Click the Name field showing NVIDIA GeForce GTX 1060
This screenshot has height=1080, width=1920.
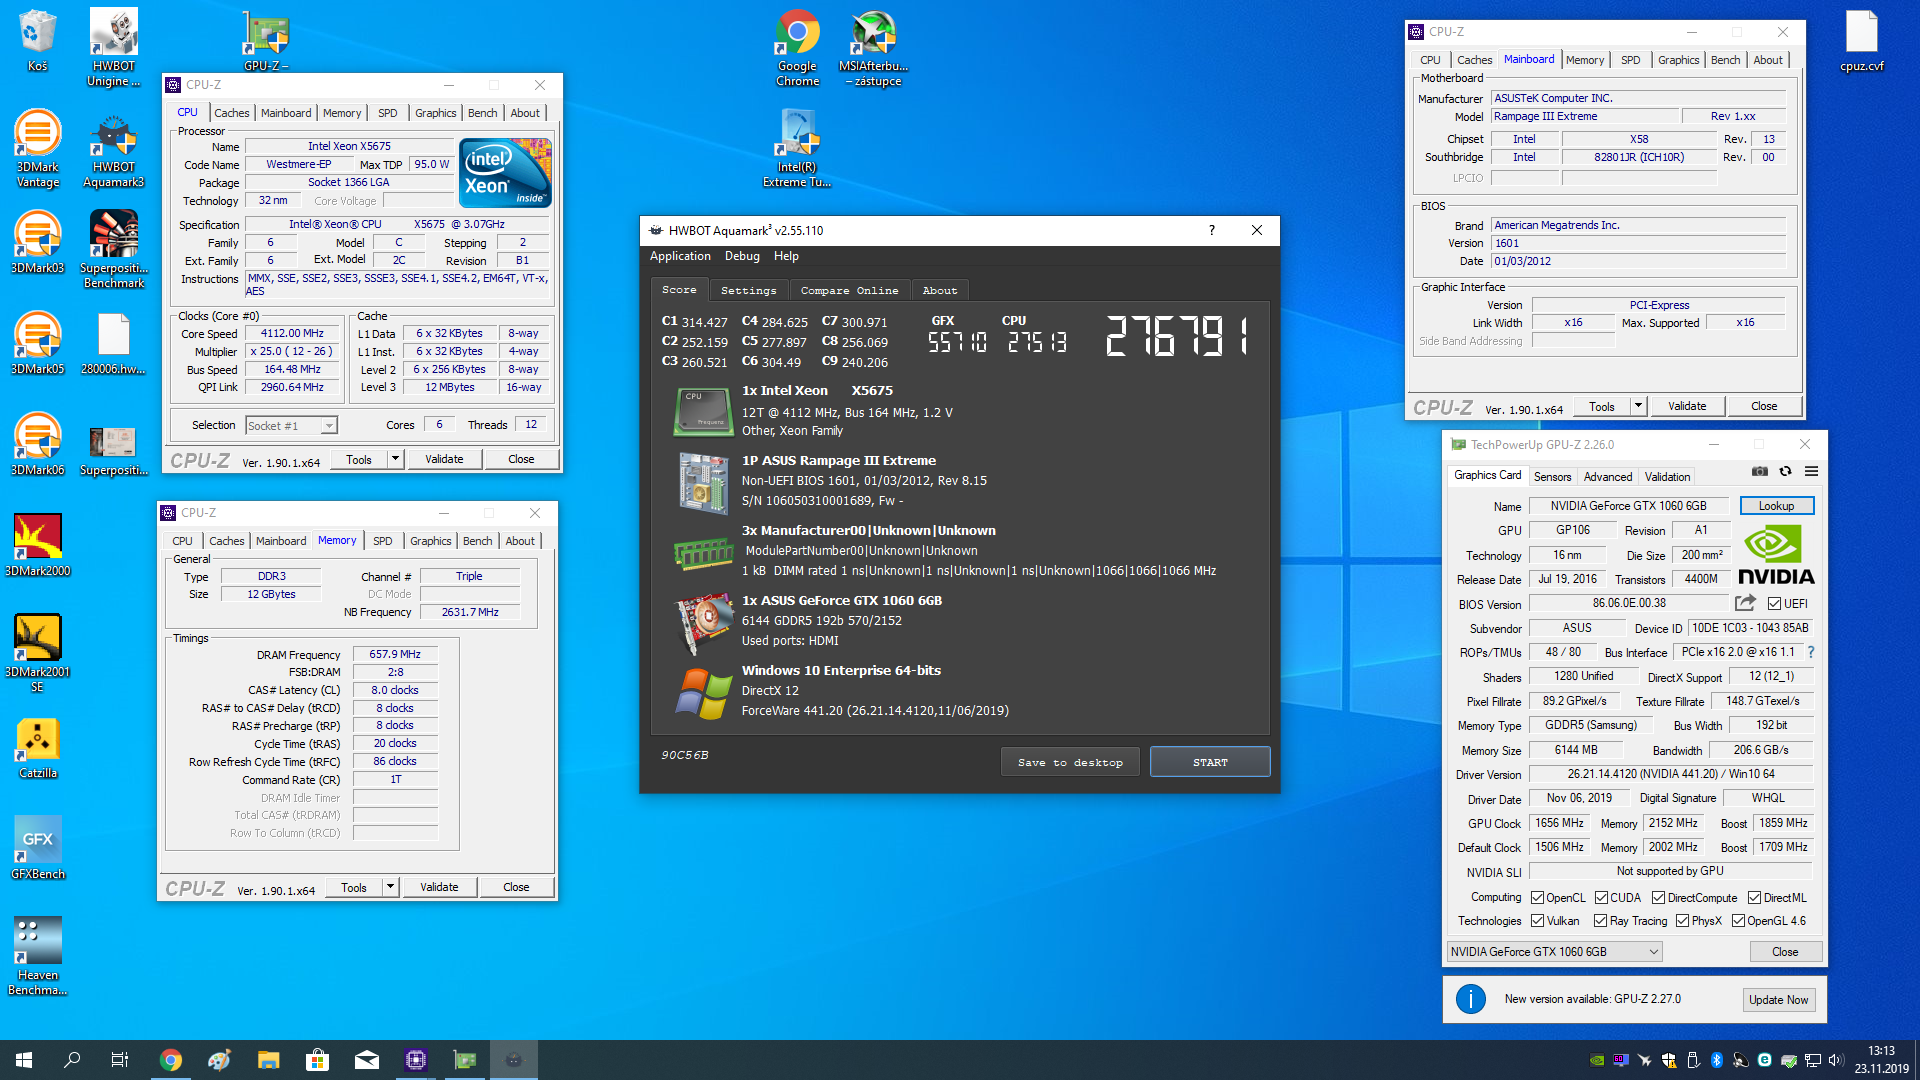tap(1628, 506)
